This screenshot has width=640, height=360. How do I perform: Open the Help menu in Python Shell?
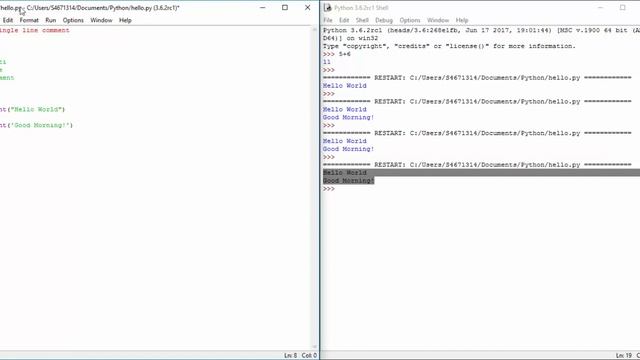[x=462, y=20]
